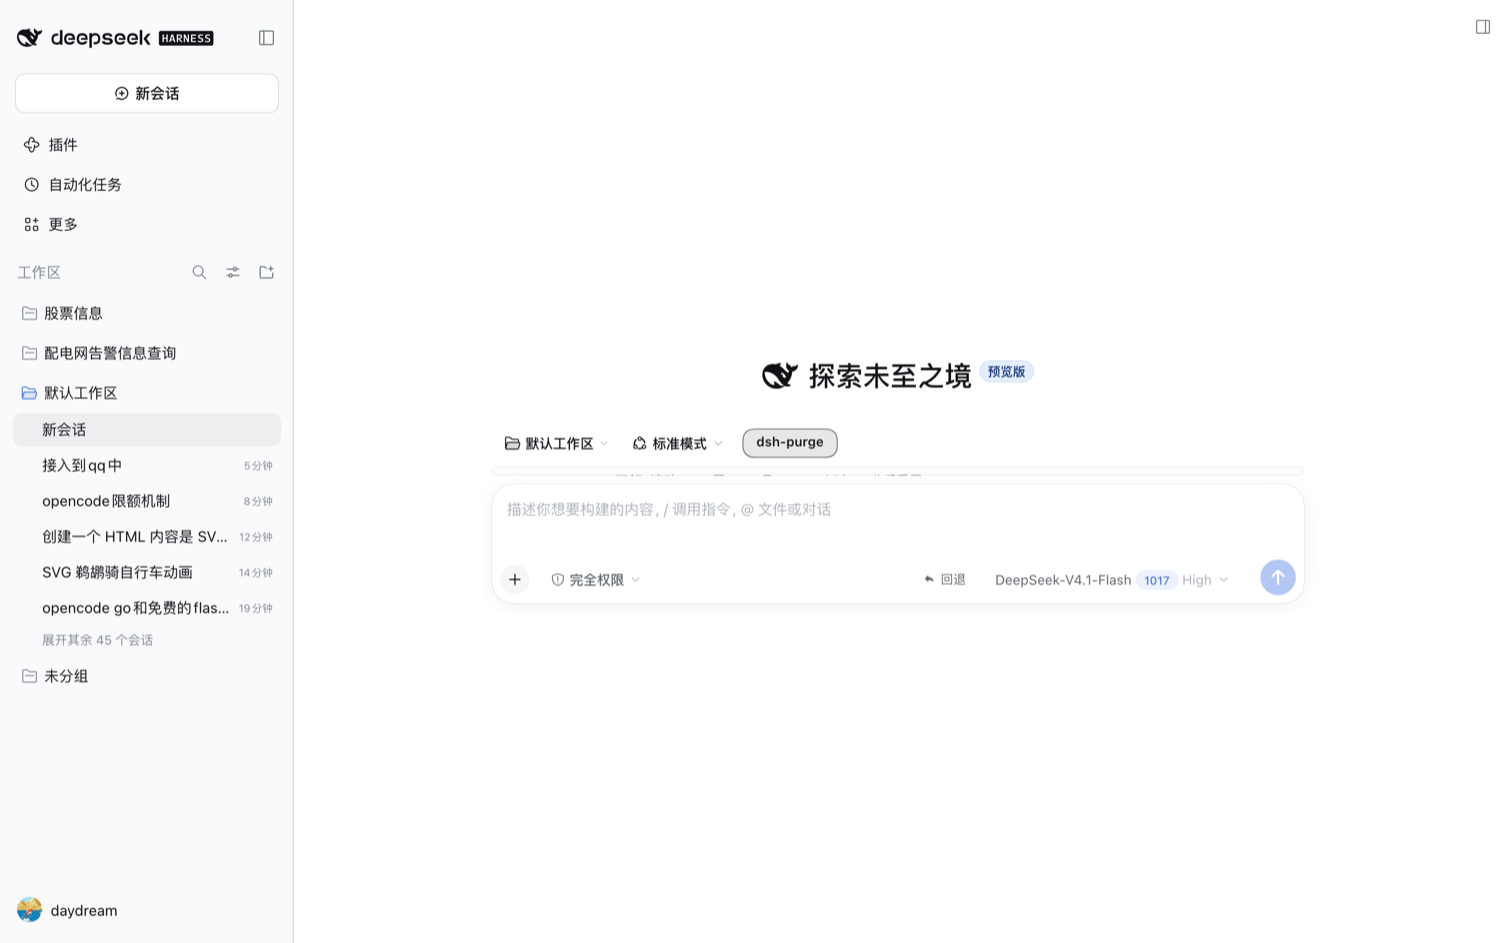Click the deepseek logo in sidebar
The height and width of the screenshot is (943, 1510).
[x=115, y=38]
